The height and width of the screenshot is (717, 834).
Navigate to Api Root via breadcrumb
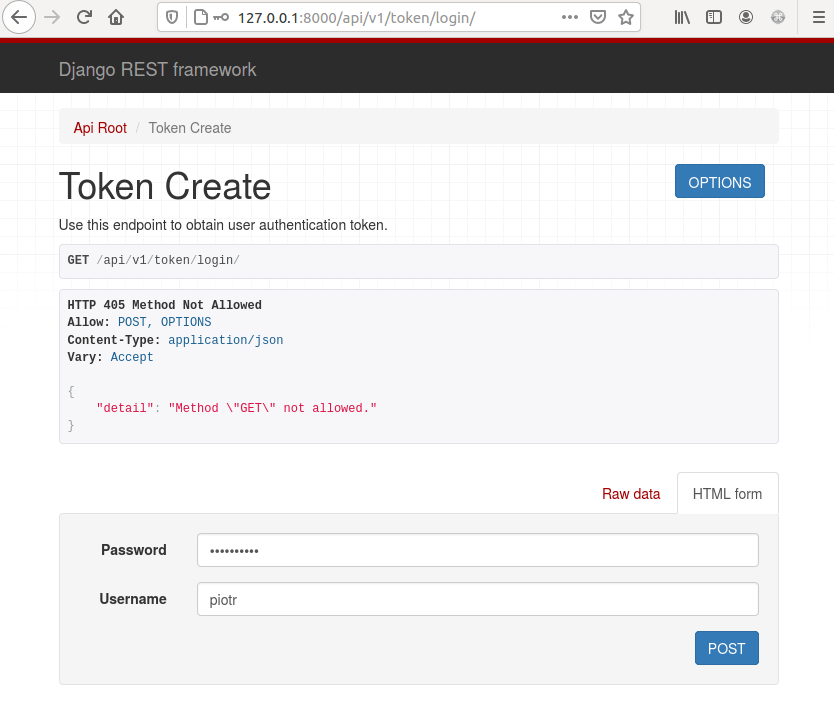[x=99, y=128]
